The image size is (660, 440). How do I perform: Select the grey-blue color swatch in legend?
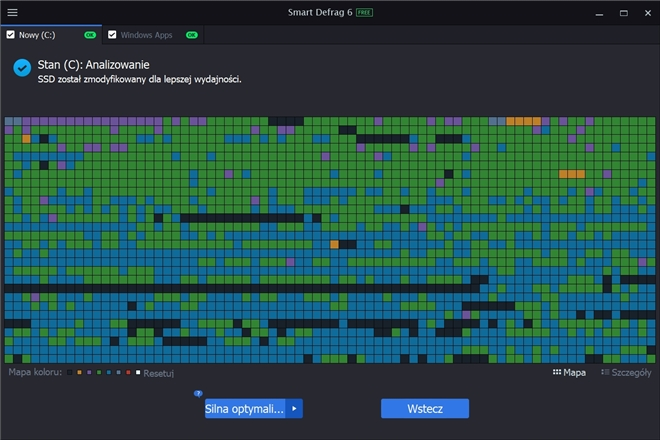(118, 373)
